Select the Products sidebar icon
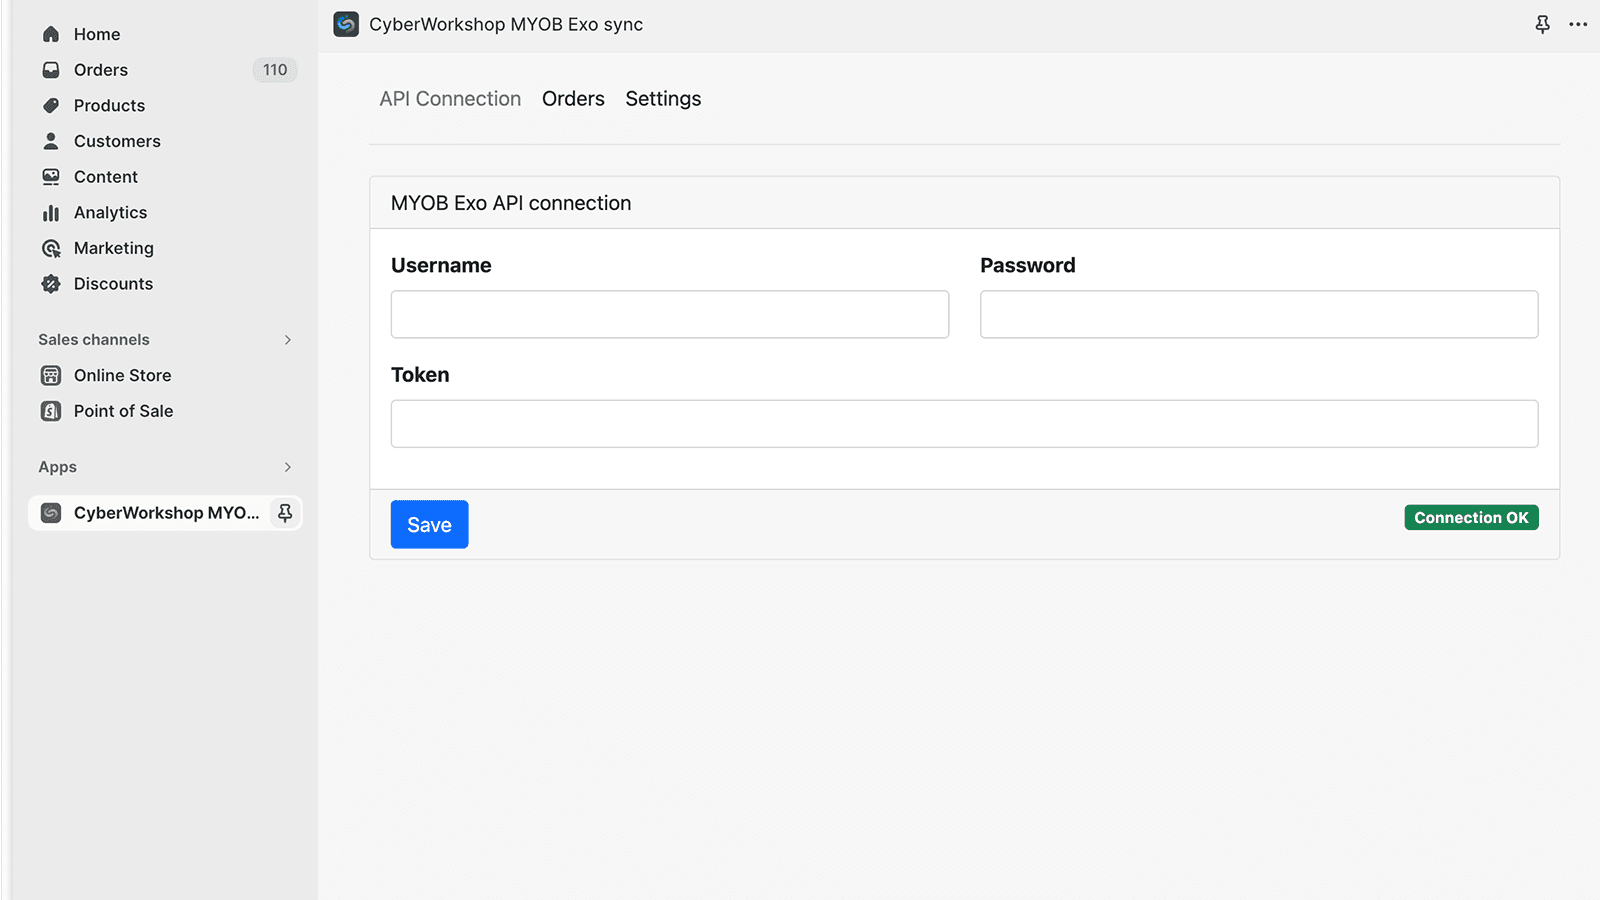The image size is (1600, 900). pyautogui.click(x=50, y=105)
